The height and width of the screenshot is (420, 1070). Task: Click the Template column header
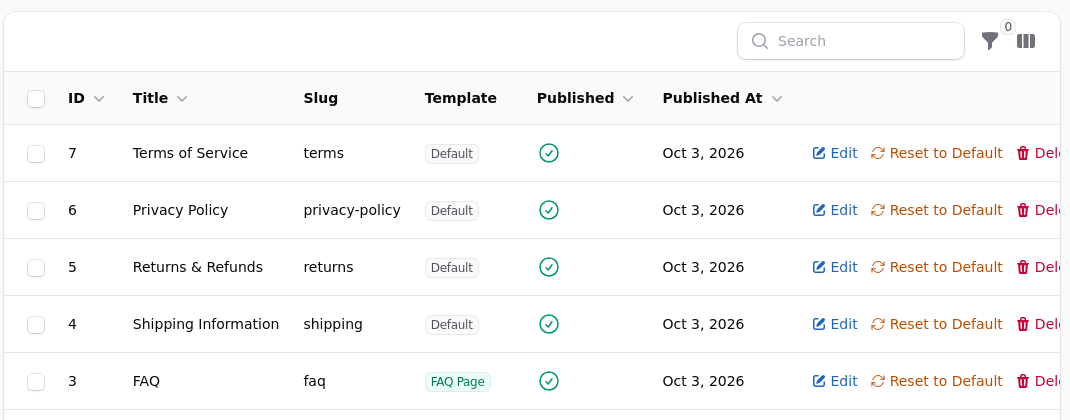(461, 98)
